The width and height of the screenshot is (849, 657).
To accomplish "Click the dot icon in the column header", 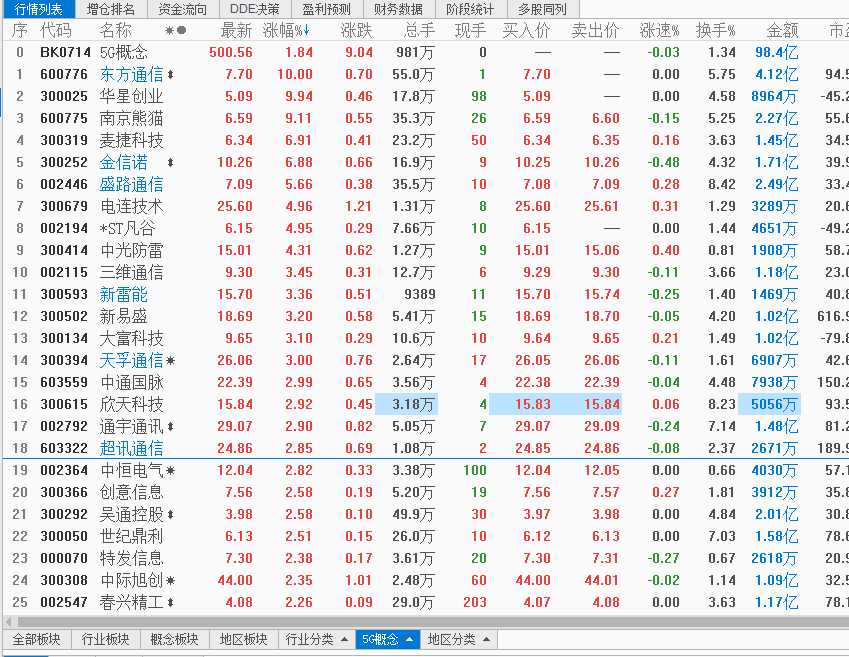I will pyautogui.click(x=181, y=31).
